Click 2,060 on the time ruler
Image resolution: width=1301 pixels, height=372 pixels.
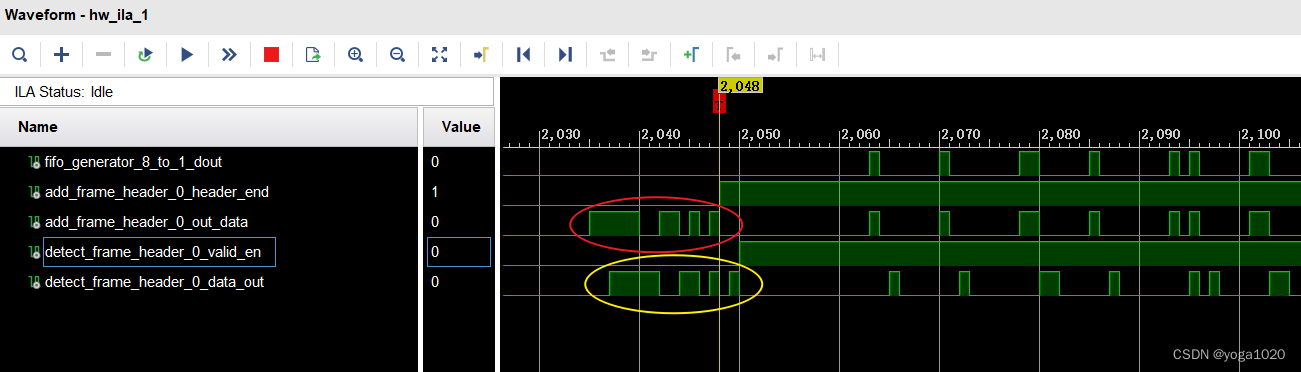click(x=860, y=134)
